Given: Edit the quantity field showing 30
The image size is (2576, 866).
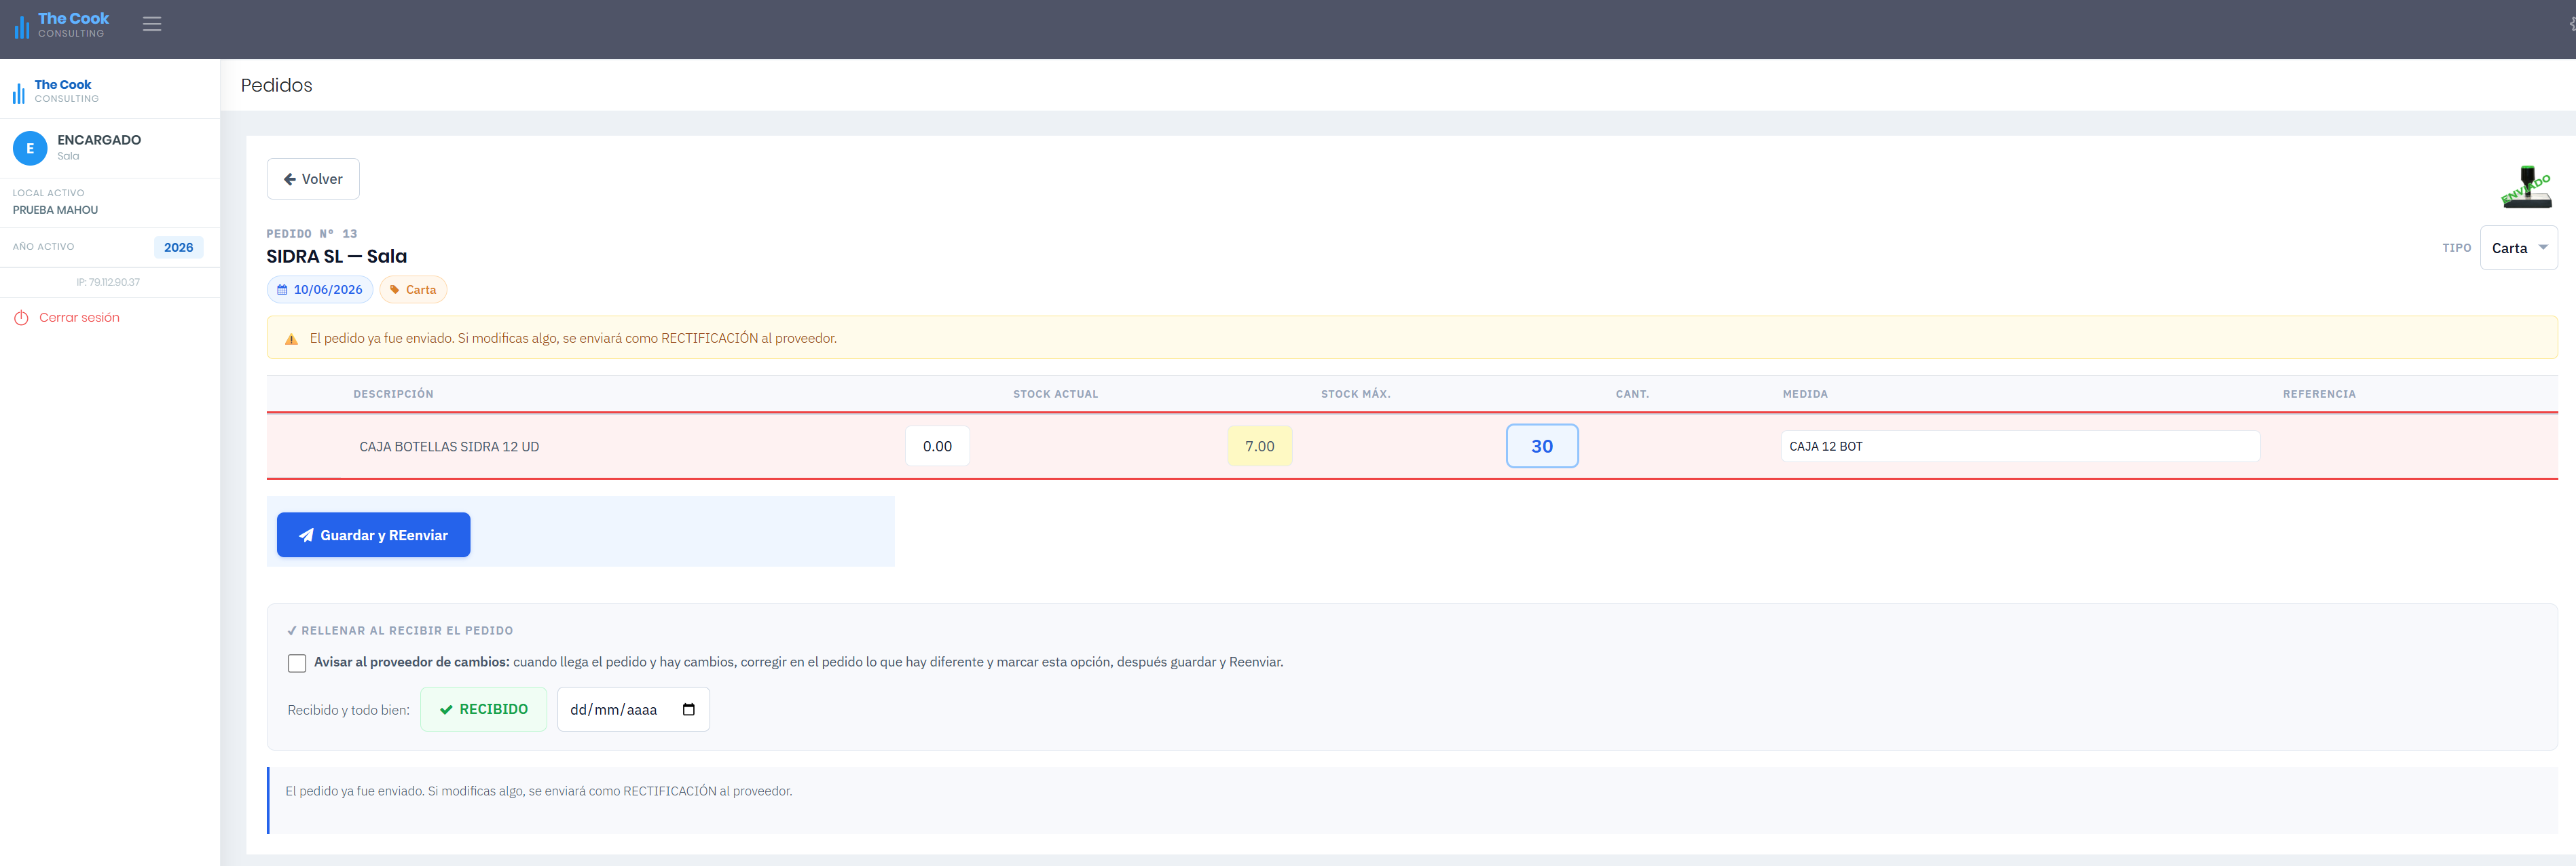Looking at the screenshot, I should tap(1542, 446).
